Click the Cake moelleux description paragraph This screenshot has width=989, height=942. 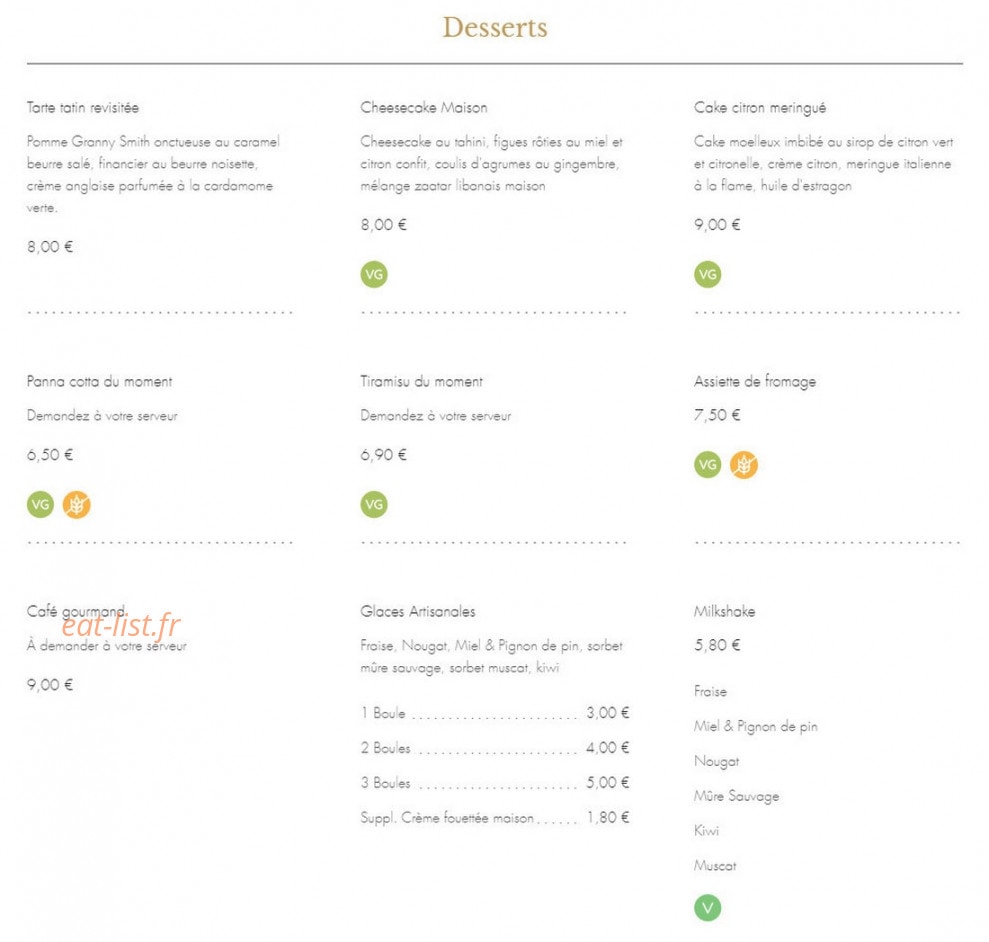point(824,164)
